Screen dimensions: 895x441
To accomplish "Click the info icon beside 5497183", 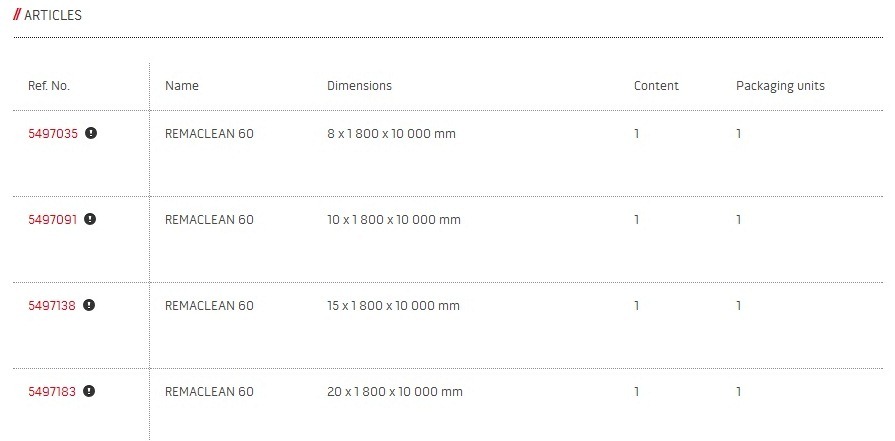I will click(x=90, y=392).
